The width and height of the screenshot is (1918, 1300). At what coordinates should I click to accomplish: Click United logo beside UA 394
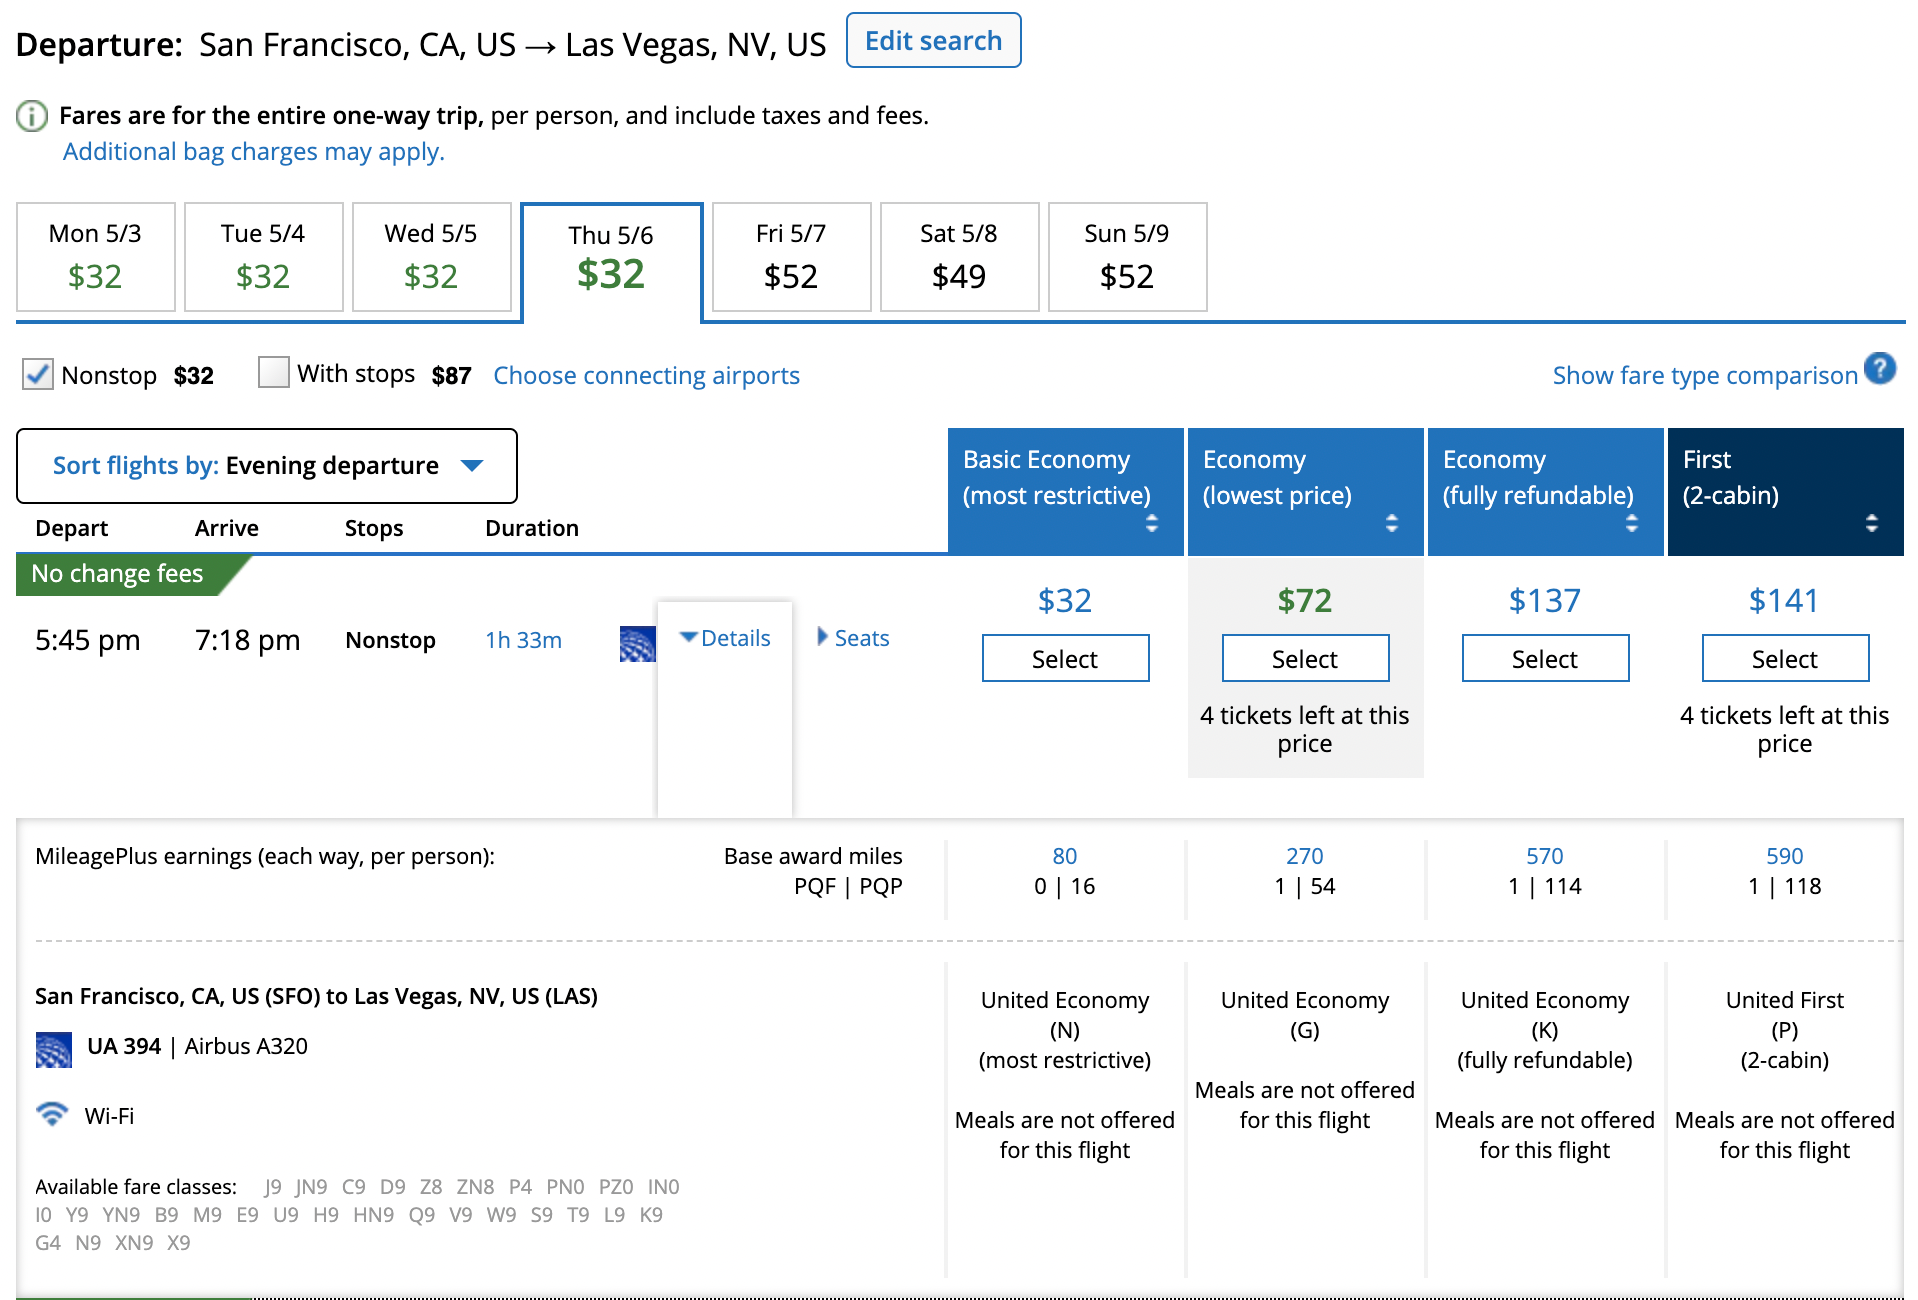tap(53, 1050)
